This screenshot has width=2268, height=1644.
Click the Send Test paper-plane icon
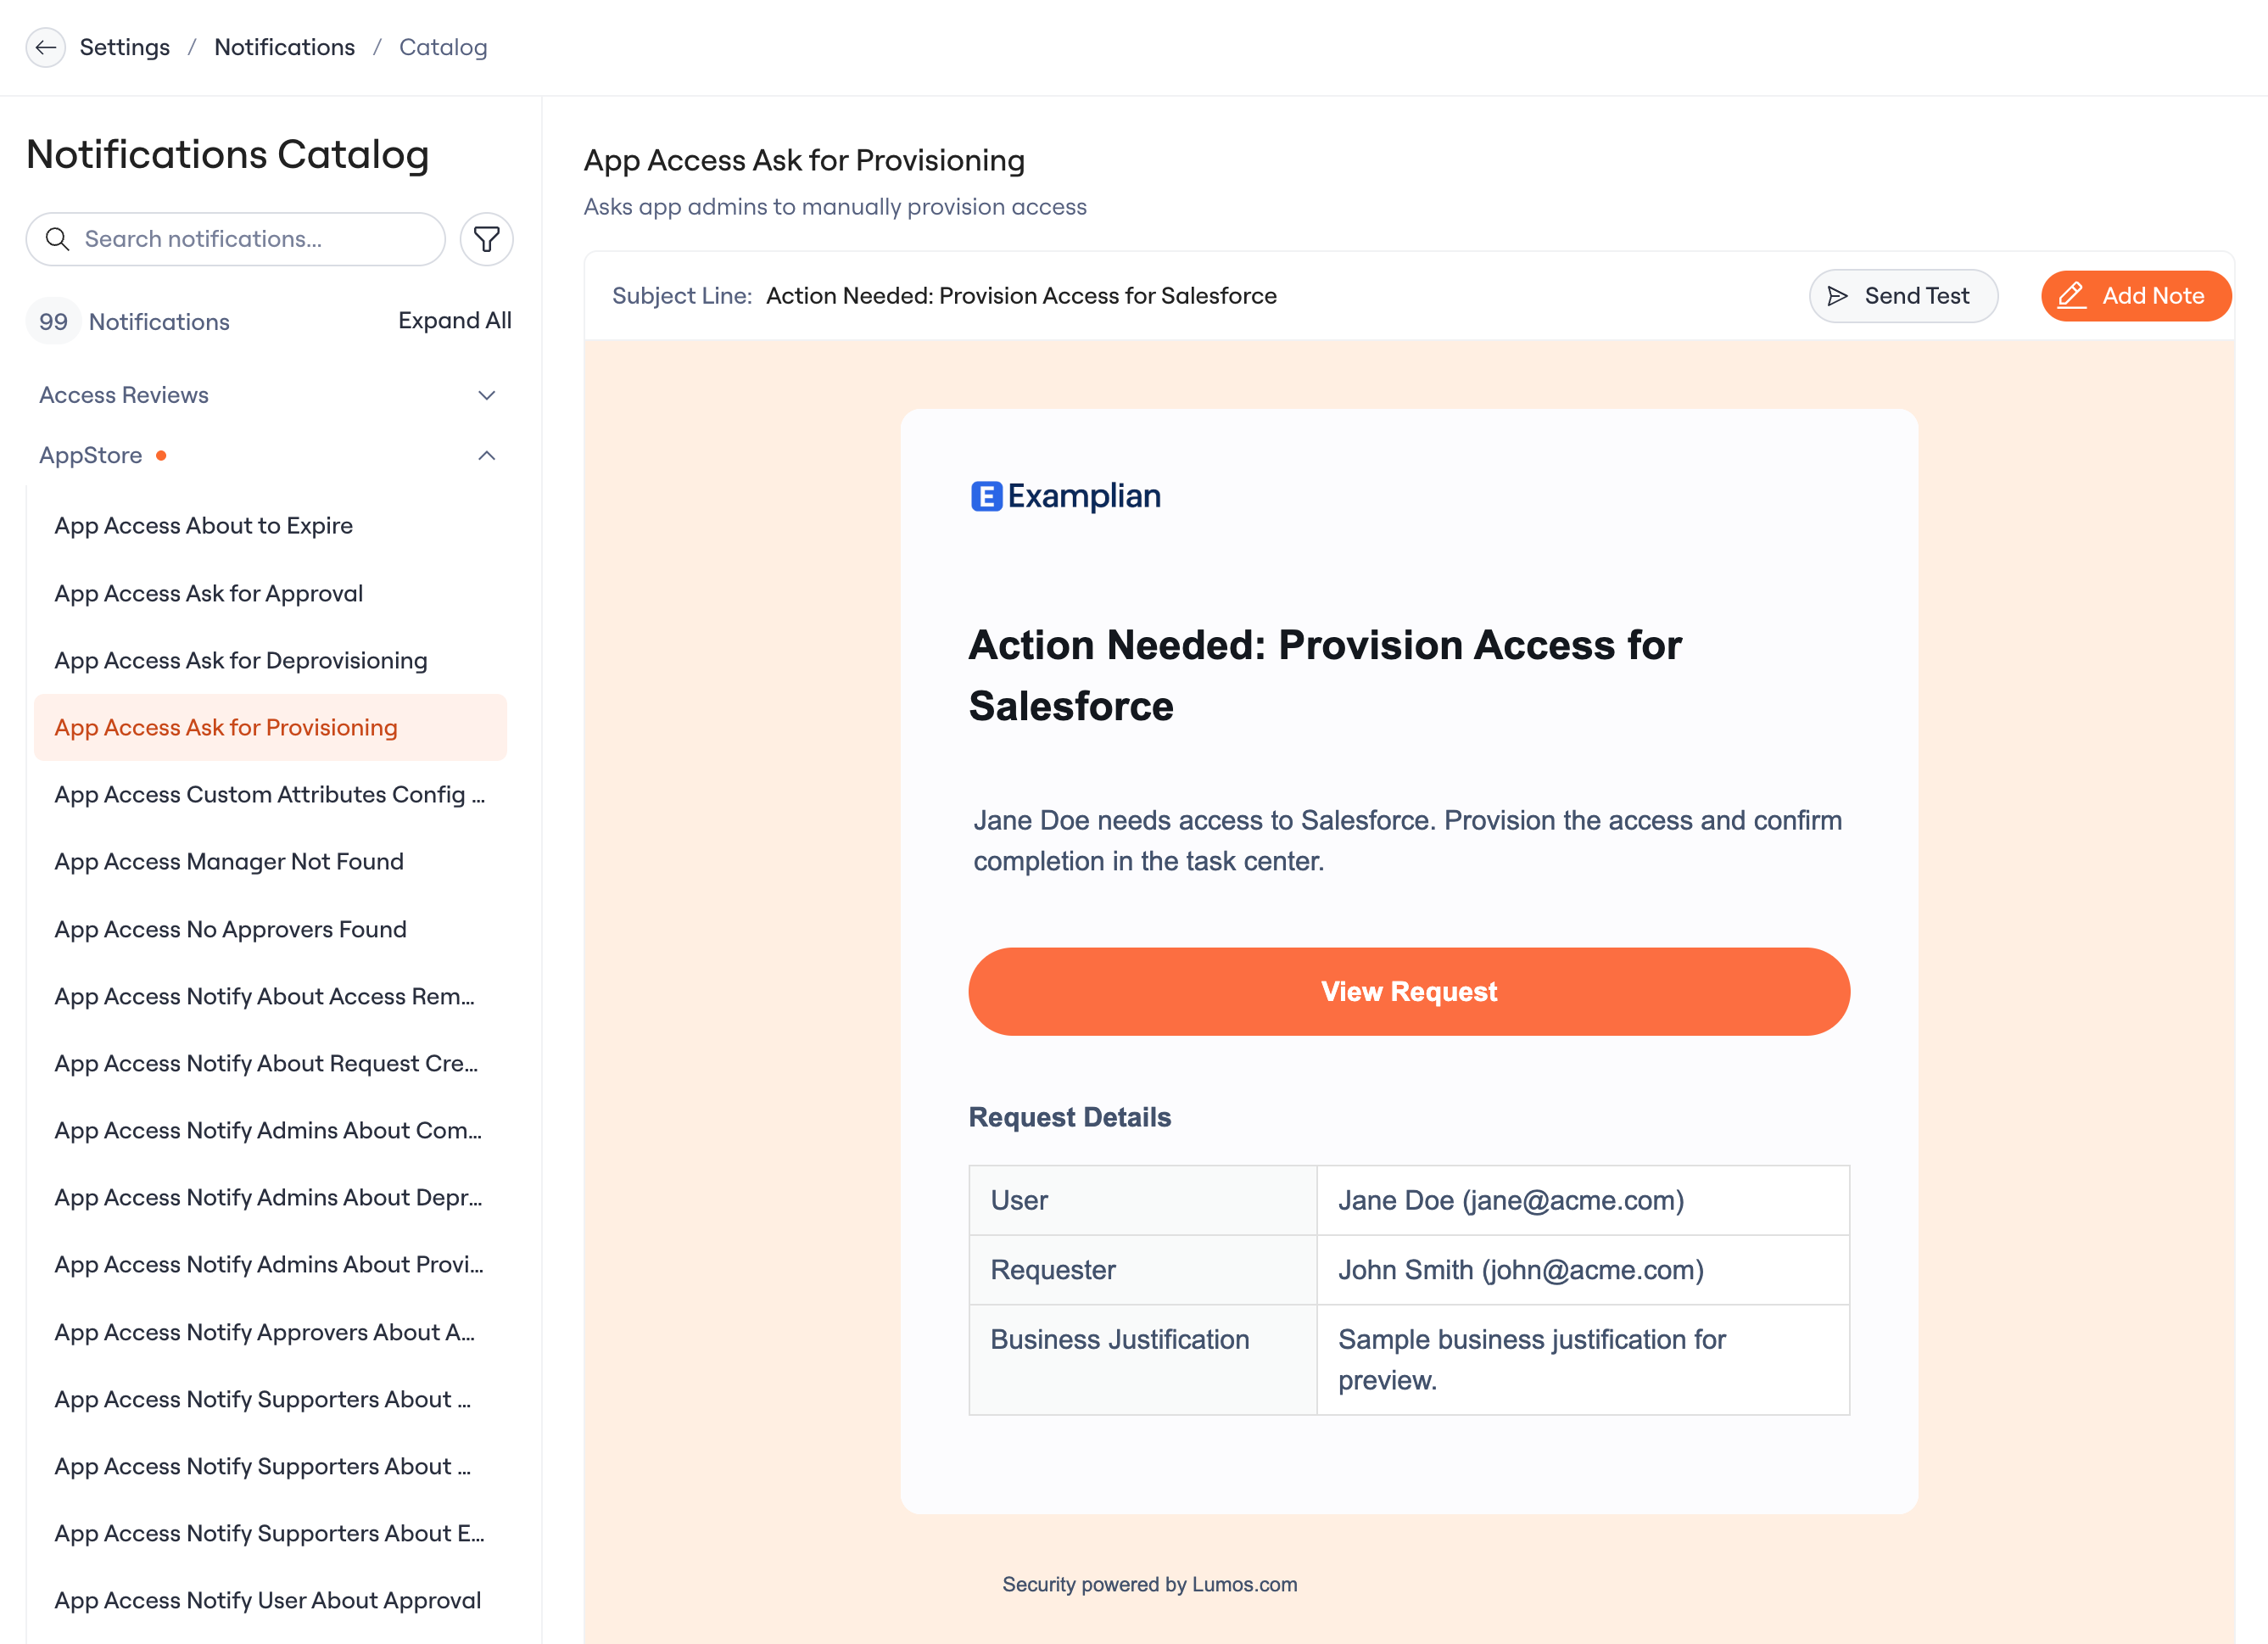(1837, 296)
